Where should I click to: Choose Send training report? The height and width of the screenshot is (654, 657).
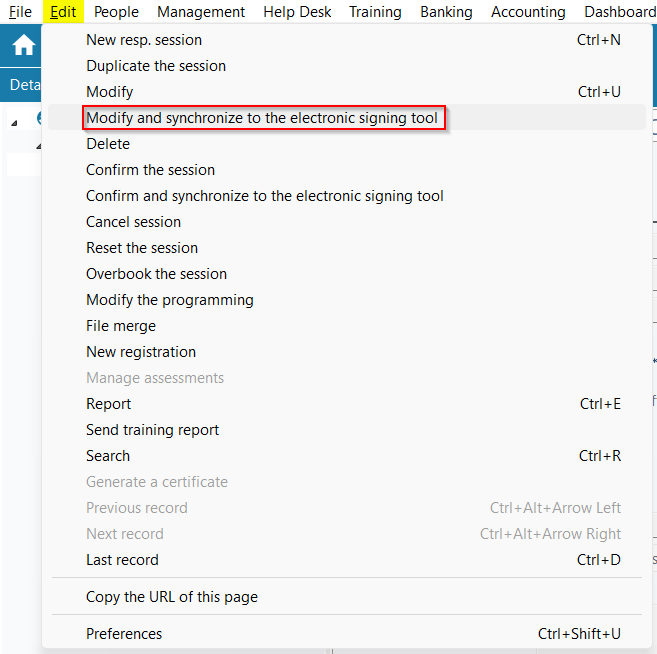152,430
